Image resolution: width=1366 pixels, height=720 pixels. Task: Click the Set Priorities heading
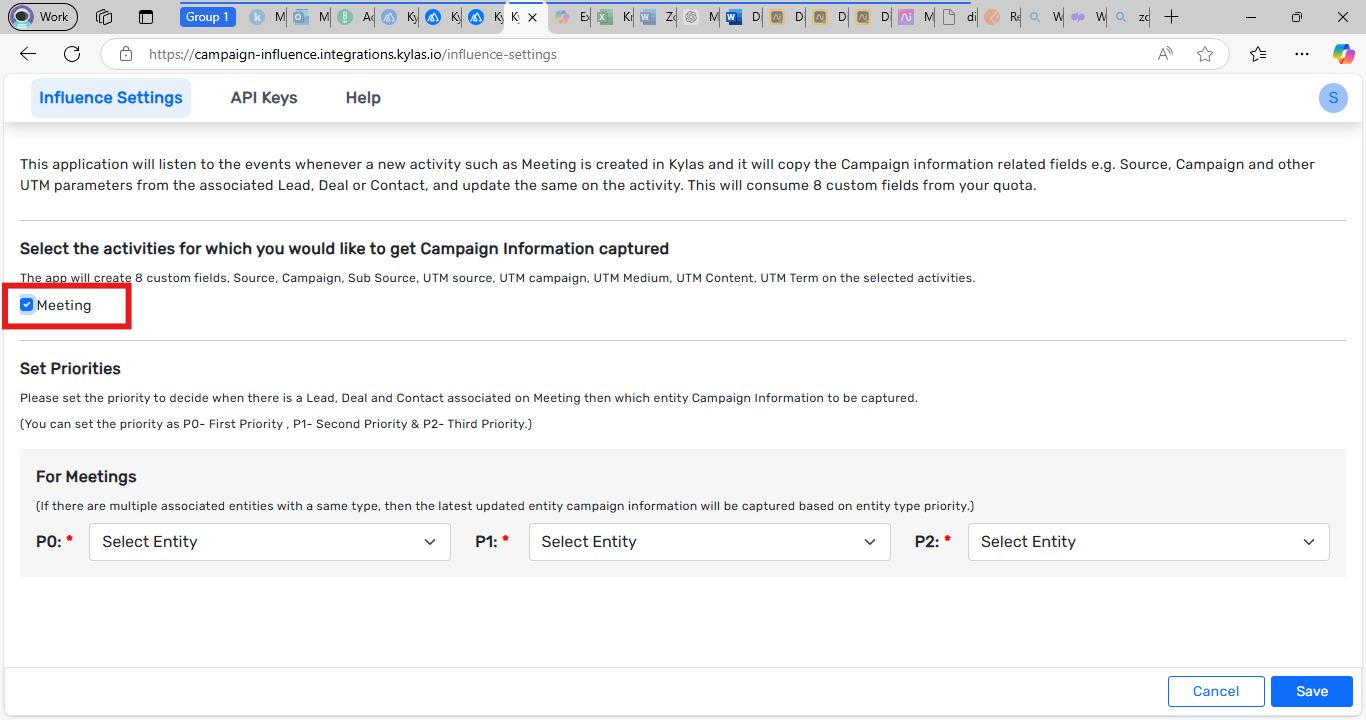pyautogui.click(x=70, y=369)
